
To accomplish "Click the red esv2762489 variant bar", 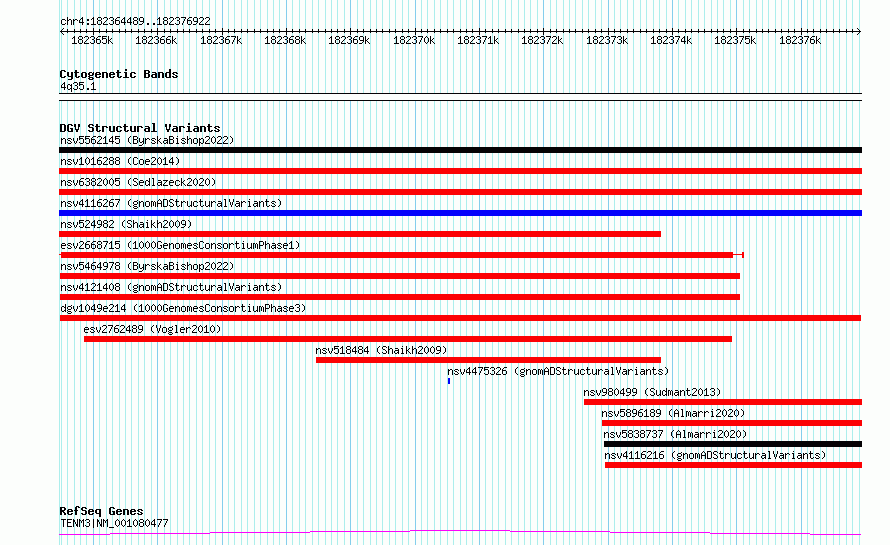I will [x=408, y=339].
